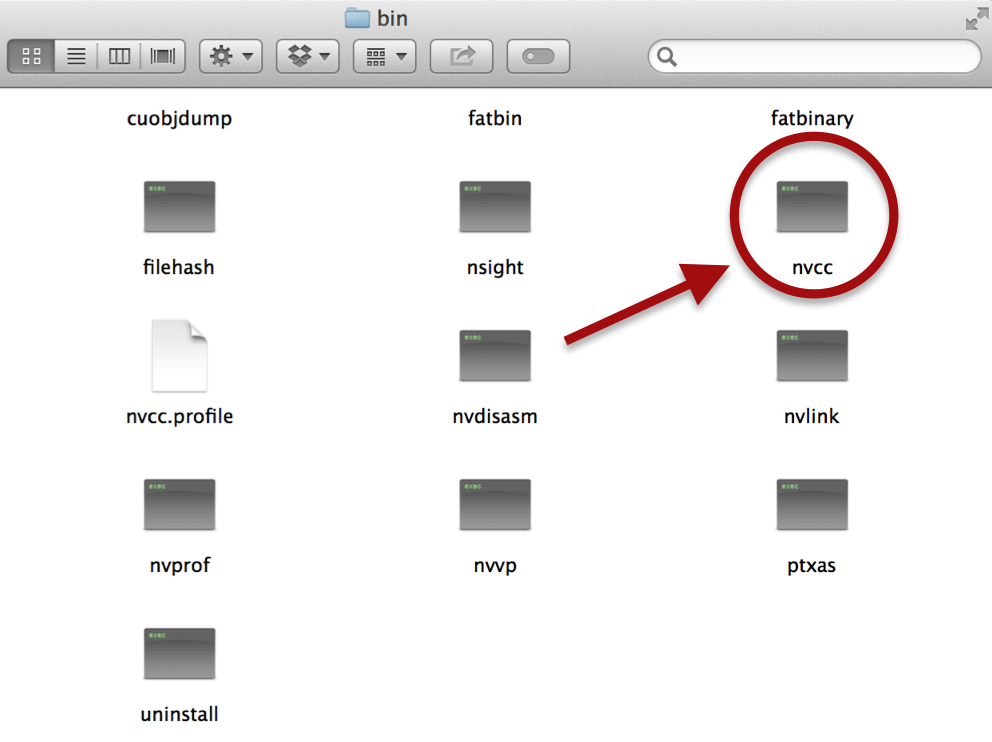Select the nvdisasm executable icon
992x742 pixels.
click(x=495, y=356)
